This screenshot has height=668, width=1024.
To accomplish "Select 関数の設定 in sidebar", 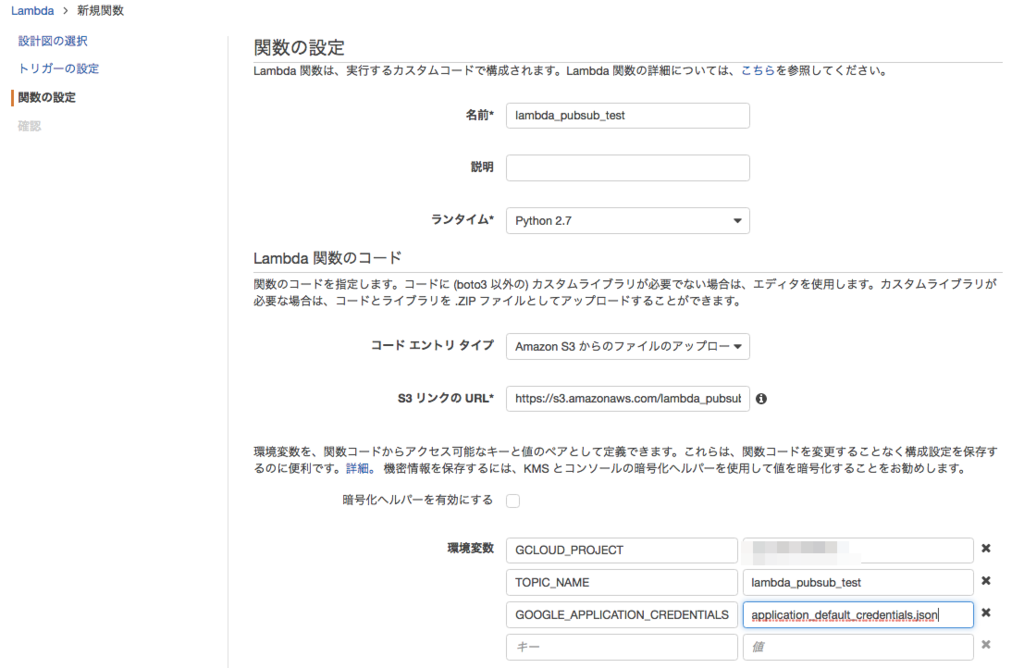I will [46, 97].
